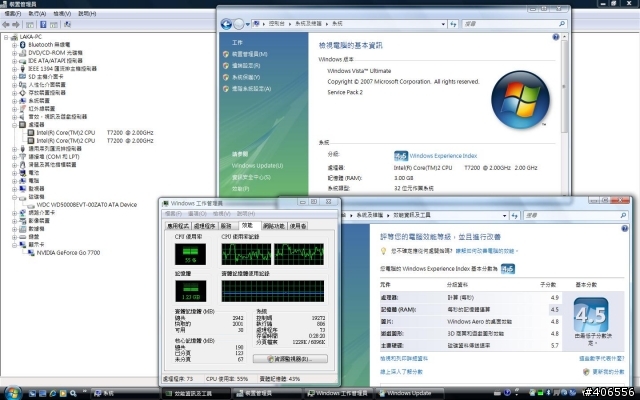
Task: Expand the DVD/CD-ROM drives node
Action: (14, 53)
